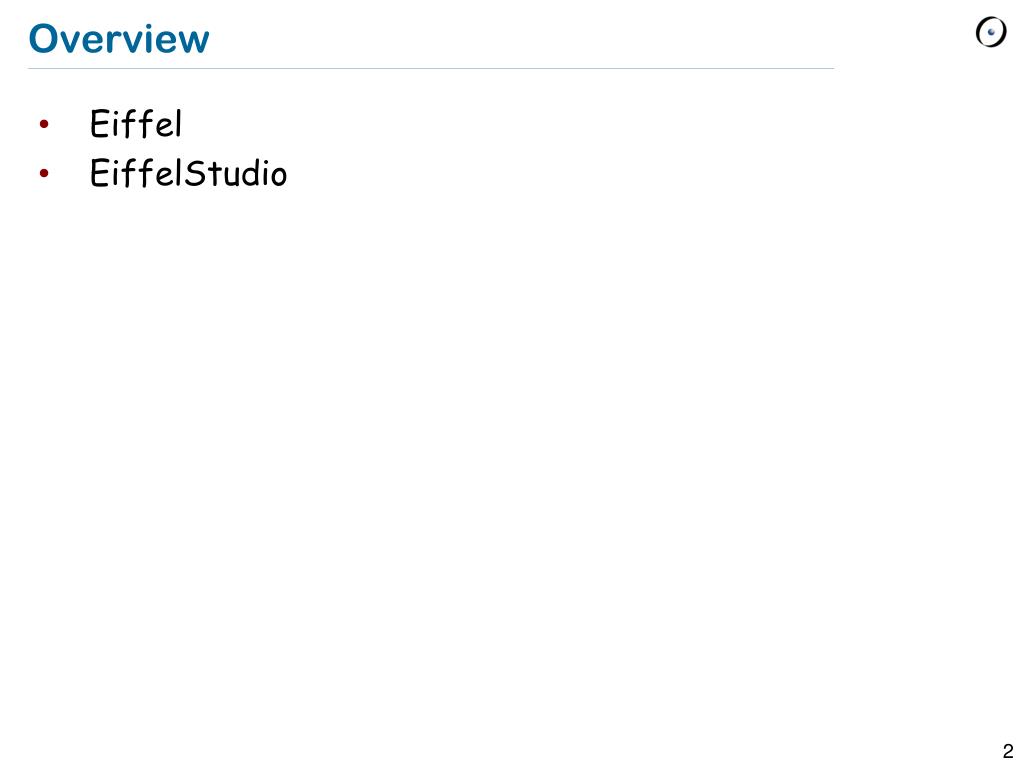The height and width of the screenshot is (768, 1024).
Task: Click the "EiffelStudio" bullet text
Action: 188,173
